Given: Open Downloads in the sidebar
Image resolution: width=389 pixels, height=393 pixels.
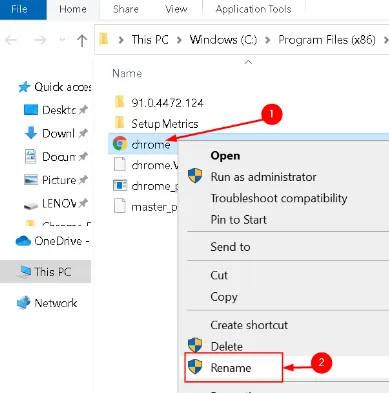Looking at the screenshot, I should pyautogui.click(x=58, y=133).
